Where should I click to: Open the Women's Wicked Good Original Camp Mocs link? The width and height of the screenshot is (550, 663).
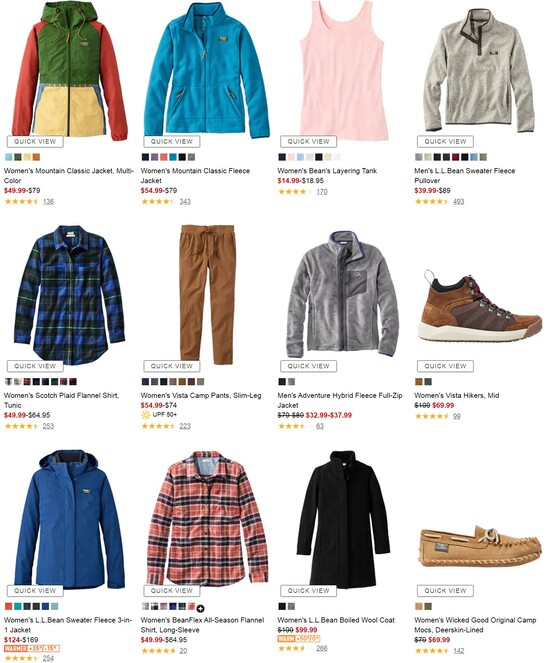coord(475,625)
